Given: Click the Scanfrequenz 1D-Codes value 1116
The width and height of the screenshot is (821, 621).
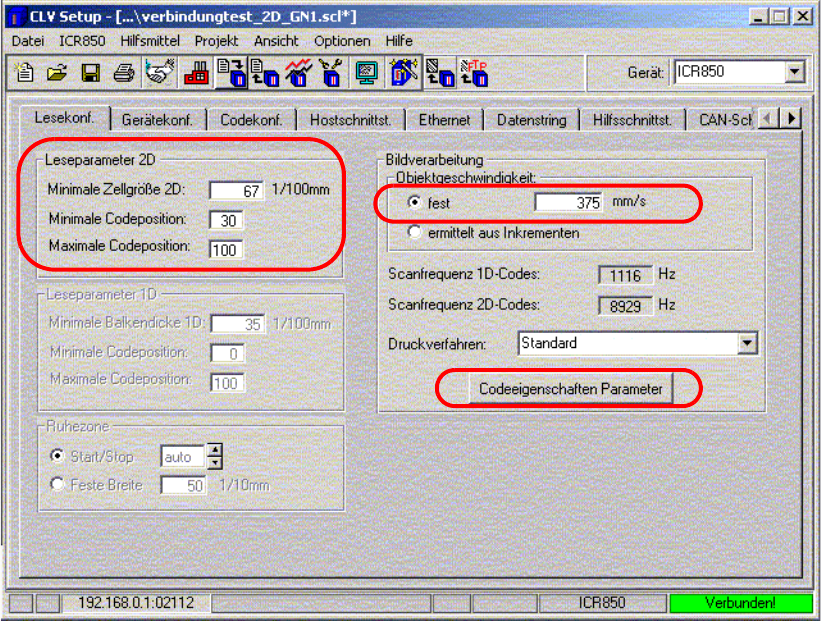Looking at the screenshot, I should click(625, 275).
